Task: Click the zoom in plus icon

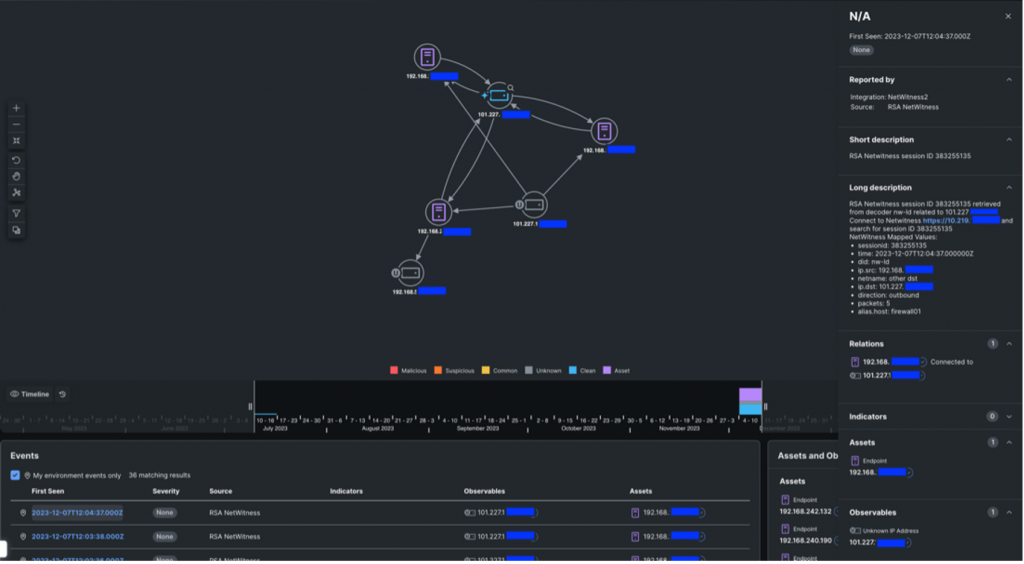Action: click(x=16, y=108)
